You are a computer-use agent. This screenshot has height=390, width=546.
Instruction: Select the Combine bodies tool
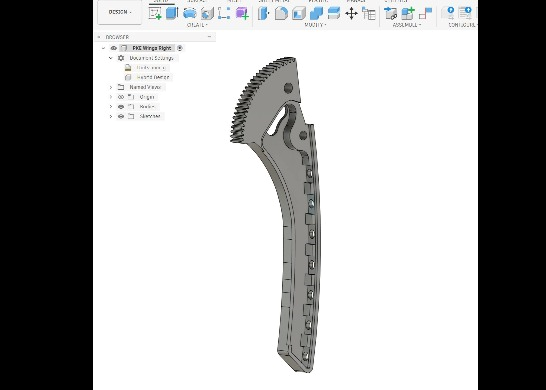pyautogui.click(x=316, y=13)
